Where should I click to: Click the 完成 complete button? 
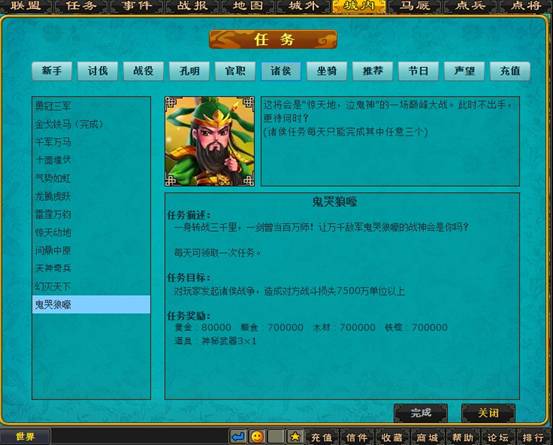point(421,413)
